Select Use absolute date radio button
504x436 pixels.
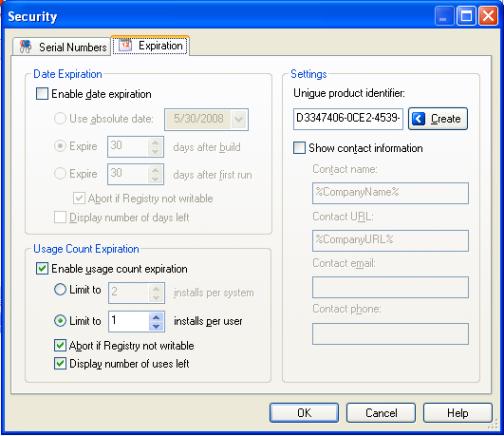[x=60, y=118]
